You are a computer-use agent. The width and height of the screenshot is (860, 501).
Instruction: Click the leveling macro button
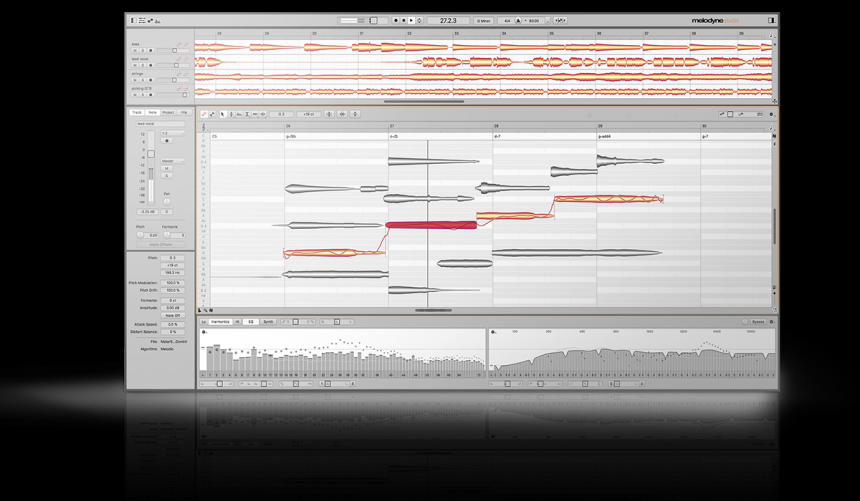click(x=355, y=114)
